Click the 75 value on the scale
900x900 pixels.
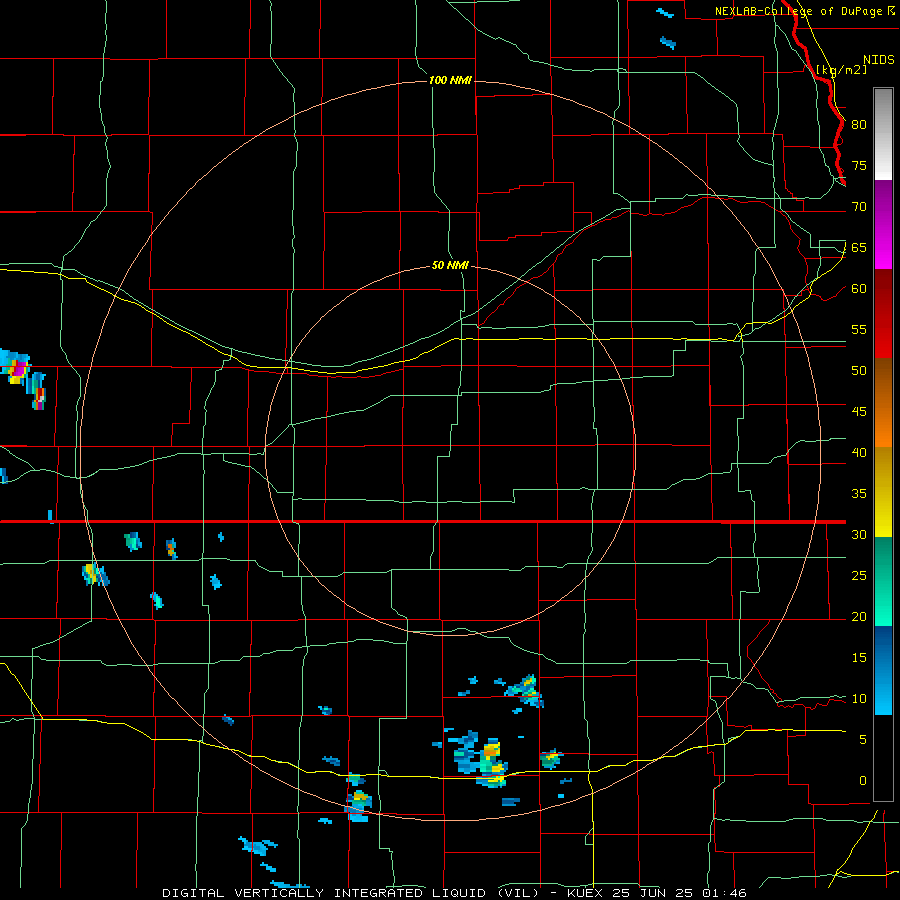859,165
